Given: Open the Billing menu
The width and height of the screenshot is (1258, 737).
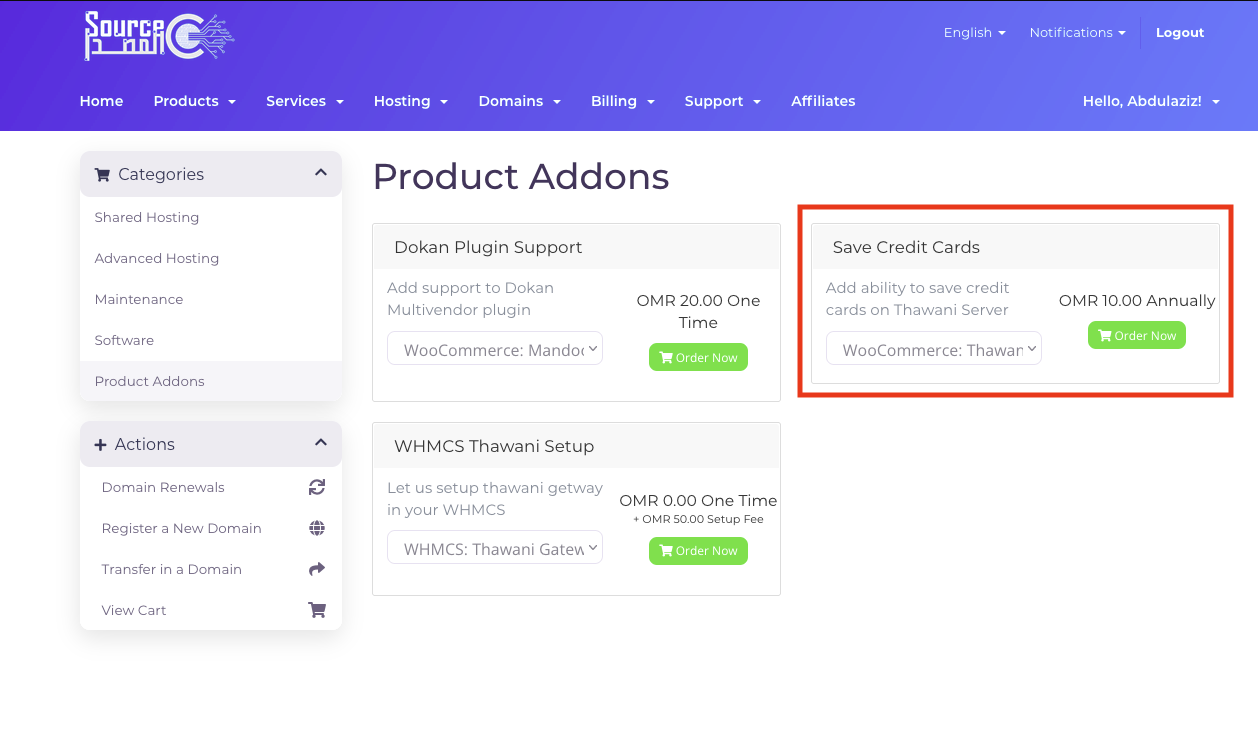Looking at the screenshot, I should click(x=623, y=101).
